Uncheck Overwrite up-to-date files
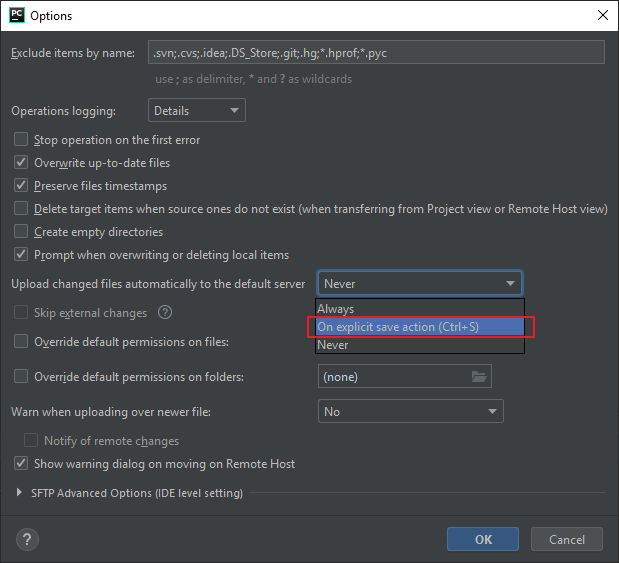Image resolution: width=619 pixels, height=563 pixels. click(x=21, y=163)
